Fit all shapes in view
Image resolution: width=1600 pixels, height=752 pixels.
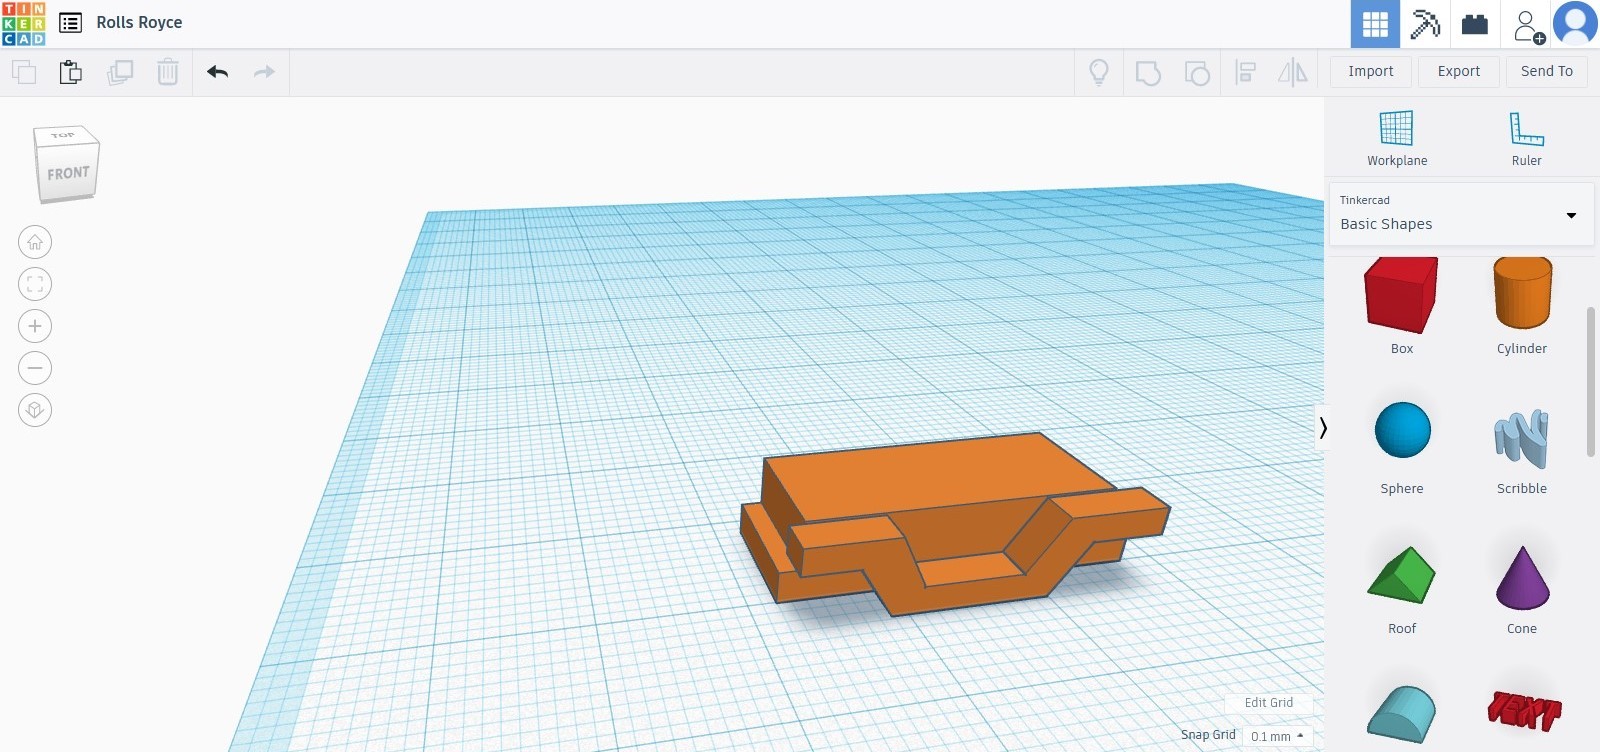coord(35,284)
